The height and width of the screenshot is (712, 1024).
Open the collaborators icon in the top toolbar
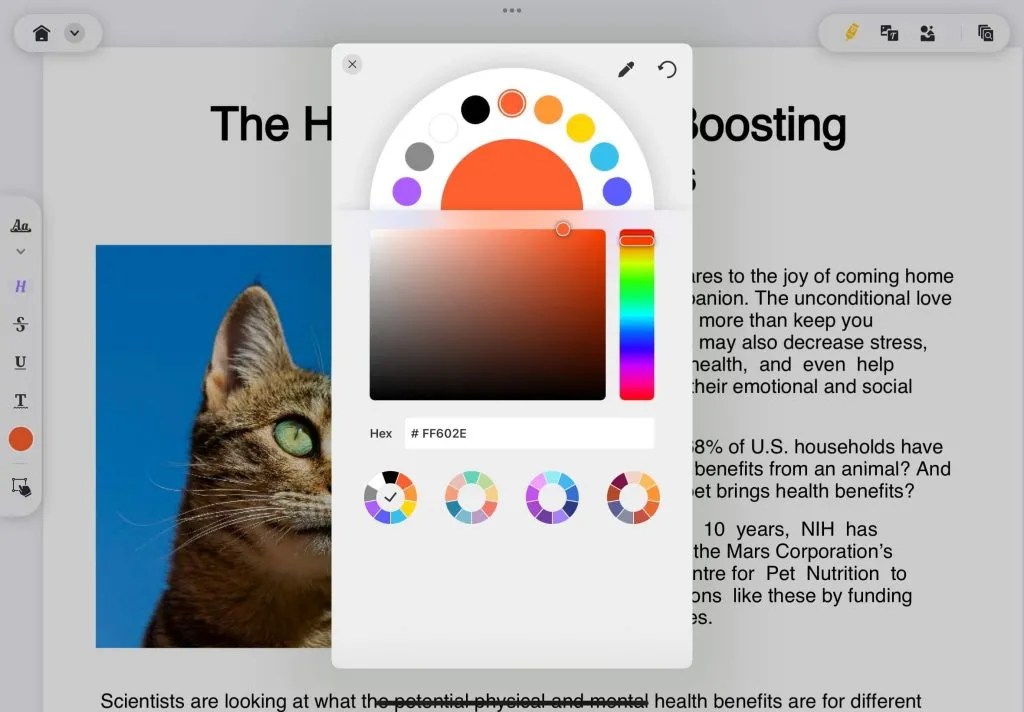pos(926,33)
